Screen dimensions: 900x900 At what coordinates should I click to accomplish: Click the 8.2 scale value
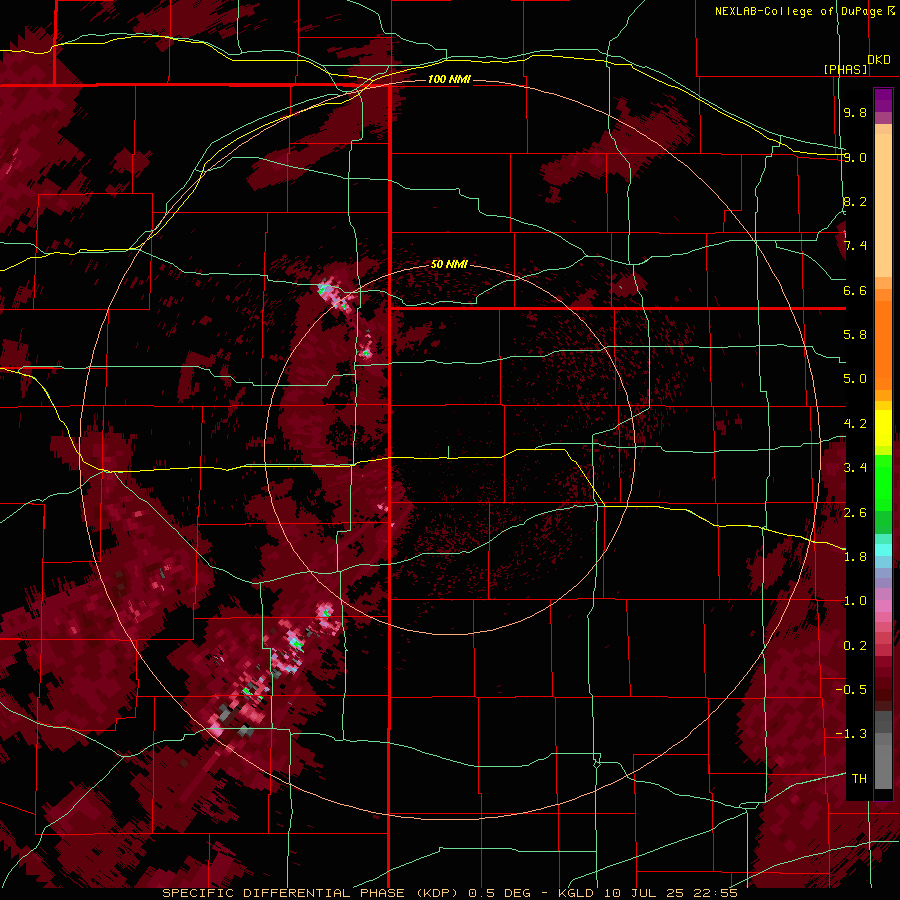(x=855, y=201)
